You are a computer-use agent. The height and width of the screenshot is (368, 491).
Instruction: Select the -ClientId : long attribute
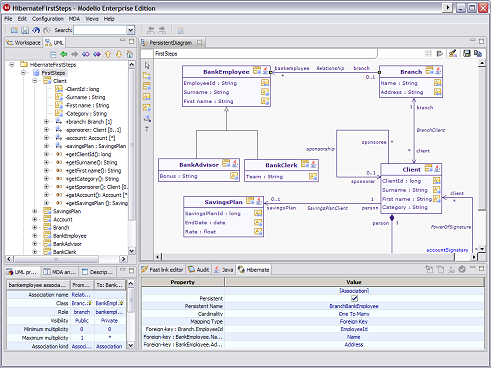82,89
